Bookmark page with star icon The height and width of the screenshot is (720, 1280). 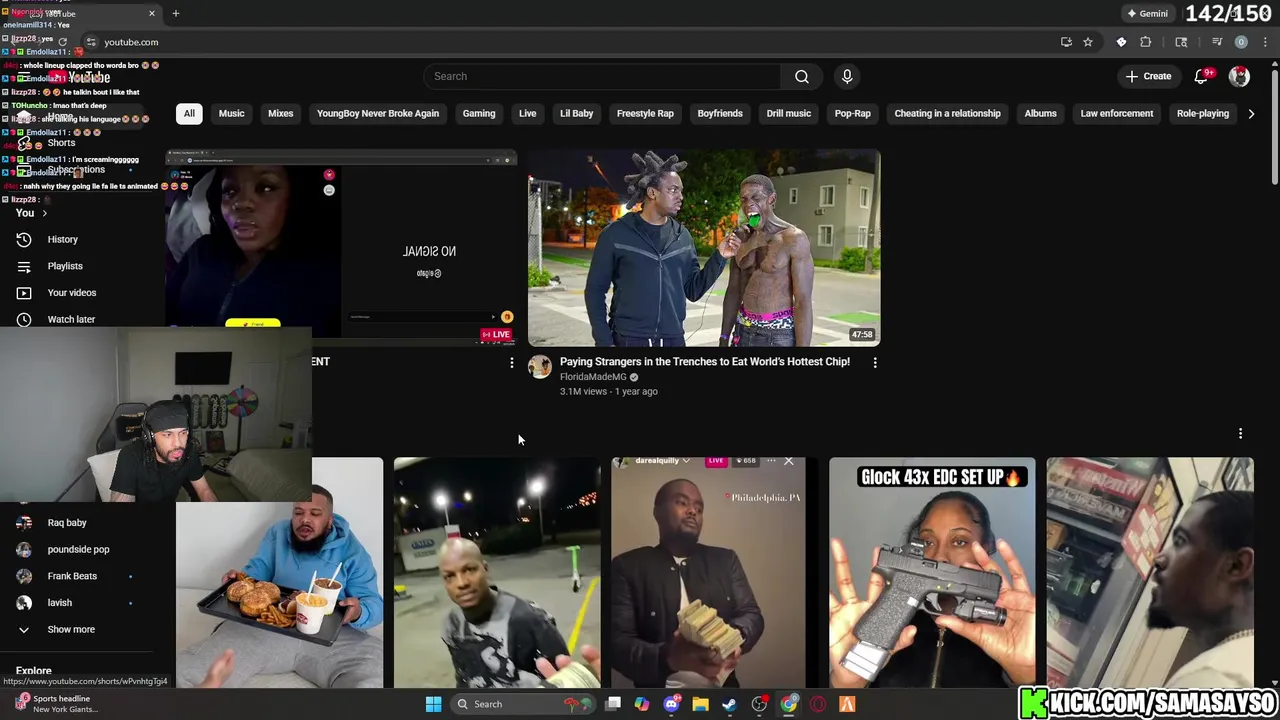(1088, 42)
